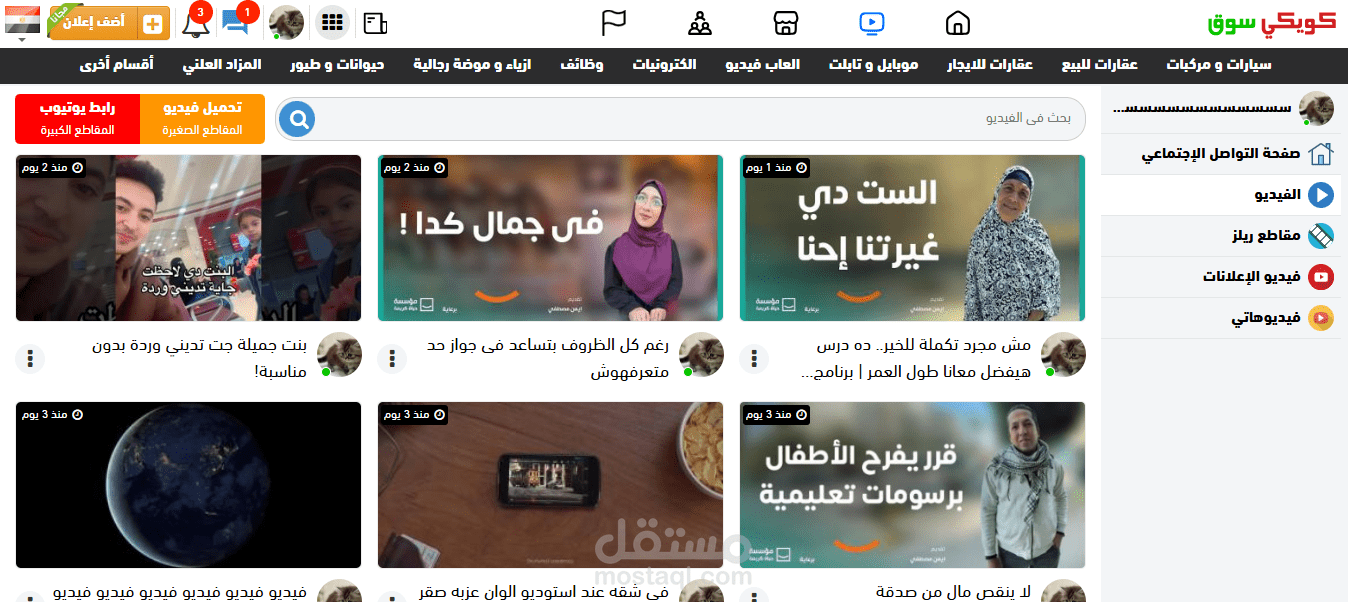Open الكترونيات category
This screenshot has height=602, width=1348.
point(664,65)
